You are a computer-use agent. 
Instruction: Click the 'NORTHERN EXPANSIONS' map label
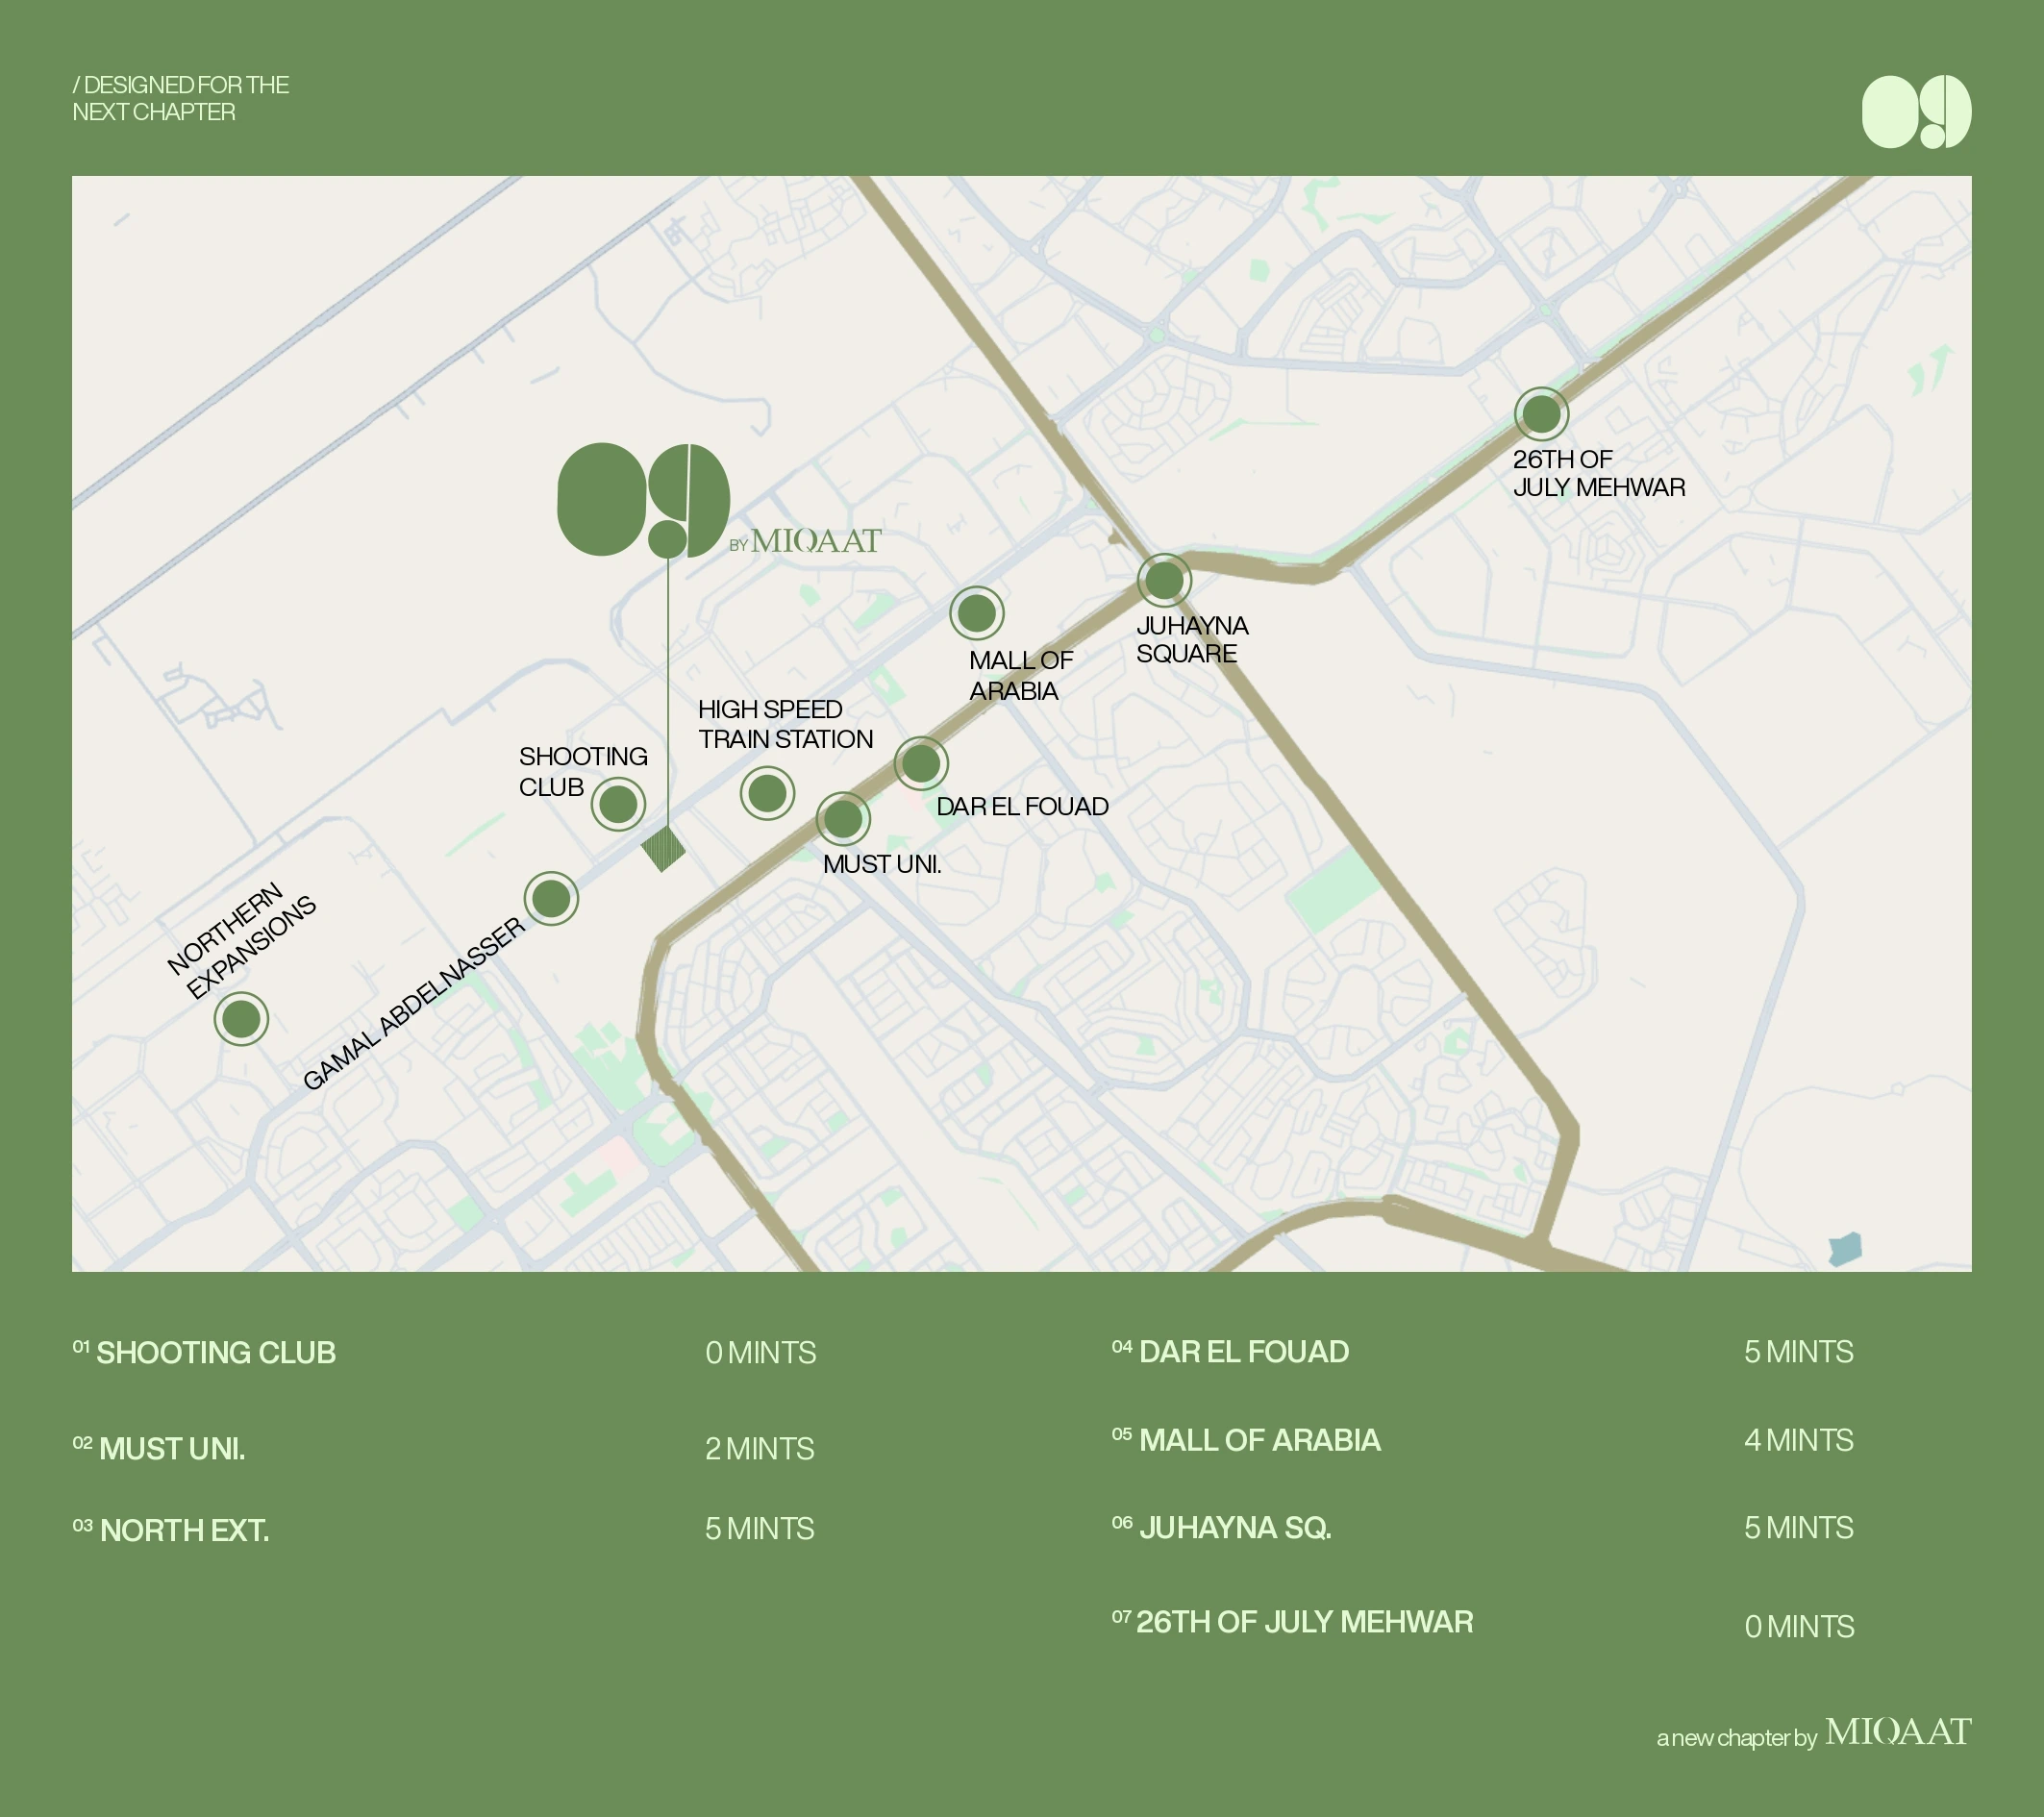(241, 940)
